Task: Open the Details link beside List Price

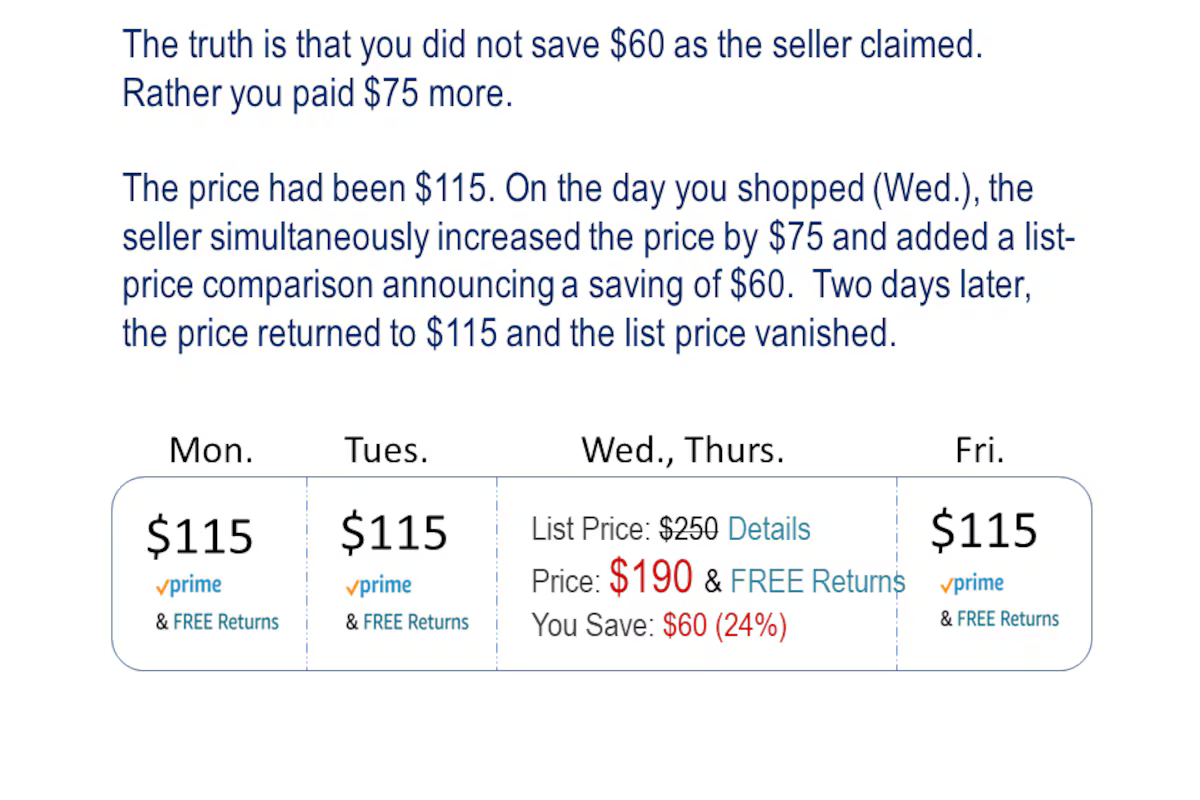Action: [x=769, y=529]
